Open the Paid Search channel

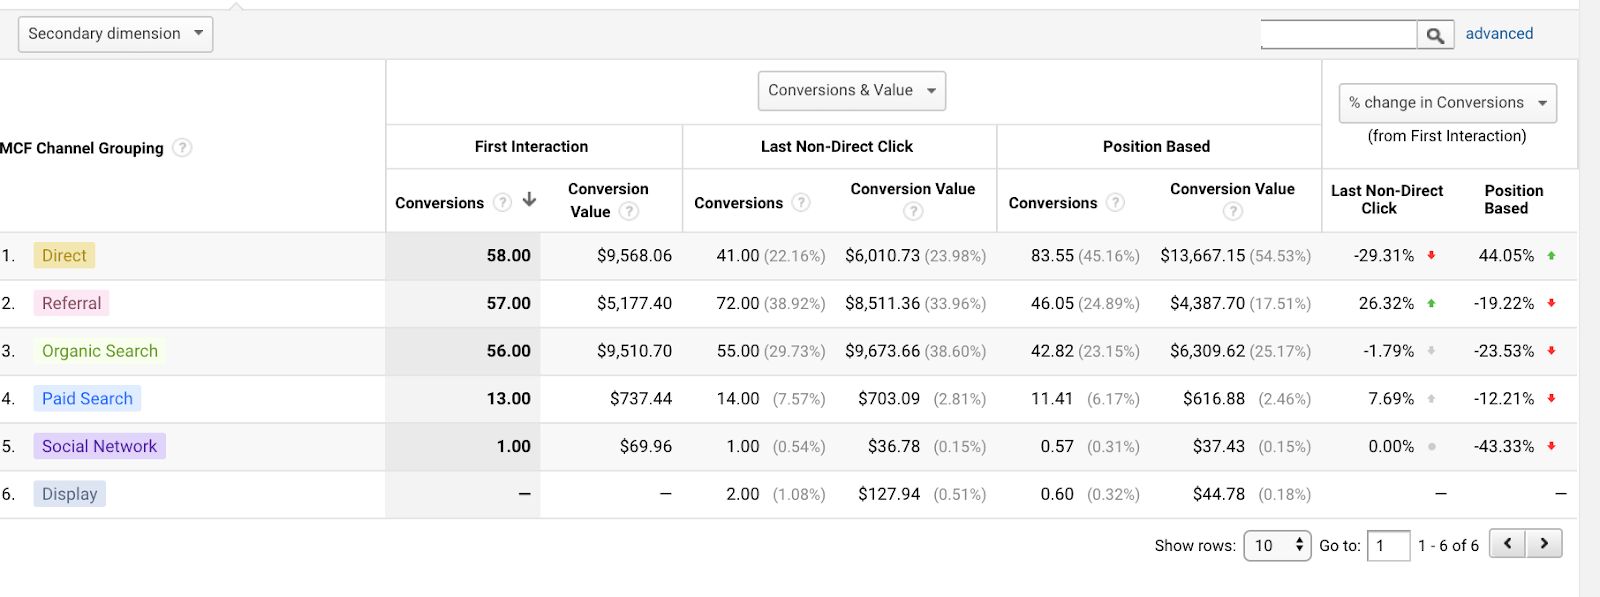[87, 398]
